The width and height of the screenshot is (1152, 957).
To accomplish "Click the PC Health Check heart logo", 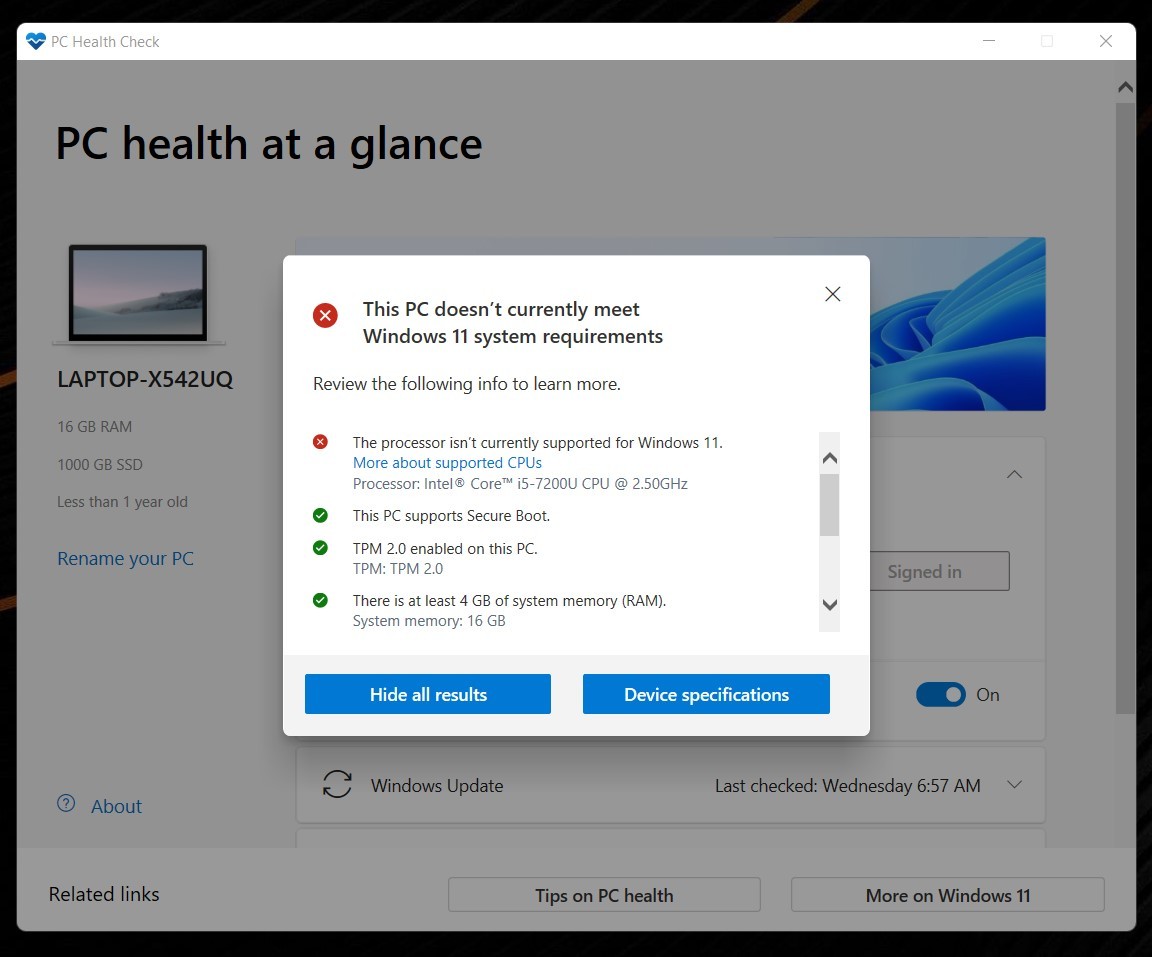I will tap(35, 41).
